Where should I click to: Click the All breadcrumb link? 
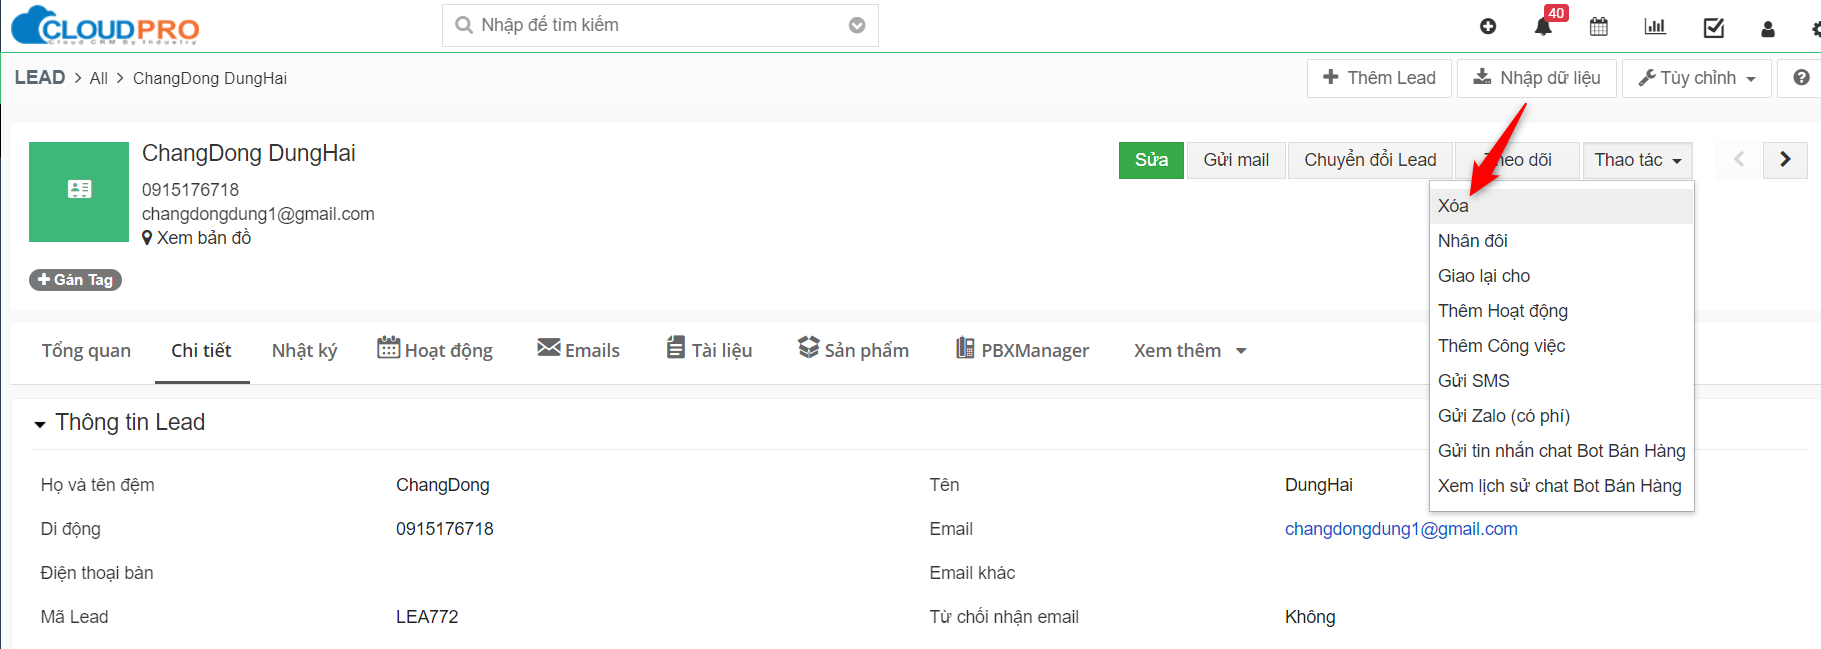click(99, 78)
